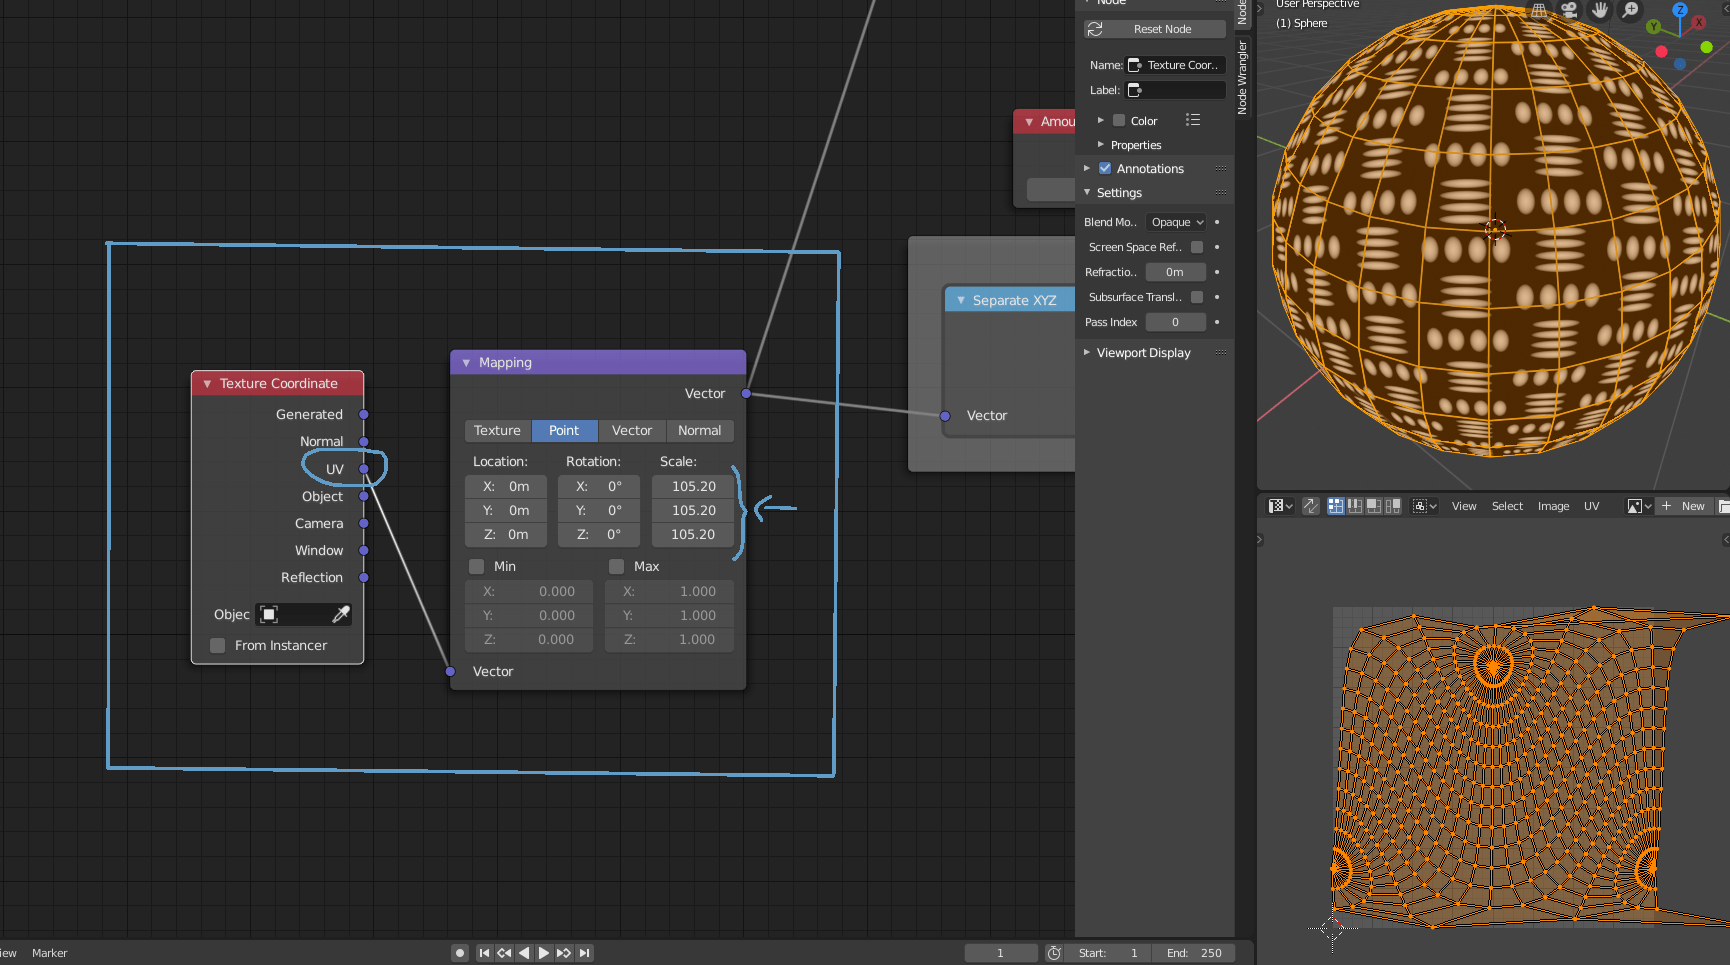Click the Scale X value field (105.20)
The width and height of the screenshot is (1730, 965).
point(694,486)
